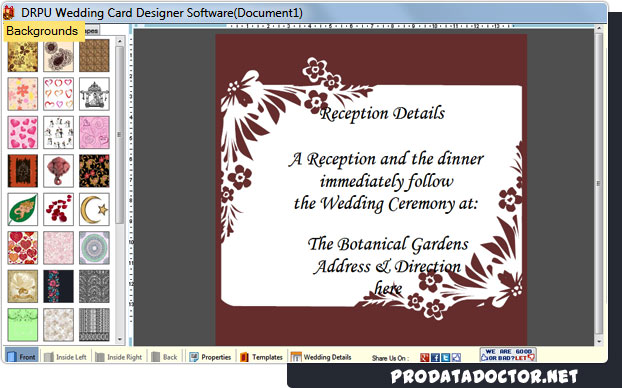Share on Twitter icon

pyautogui.click(x=445, y=357)
